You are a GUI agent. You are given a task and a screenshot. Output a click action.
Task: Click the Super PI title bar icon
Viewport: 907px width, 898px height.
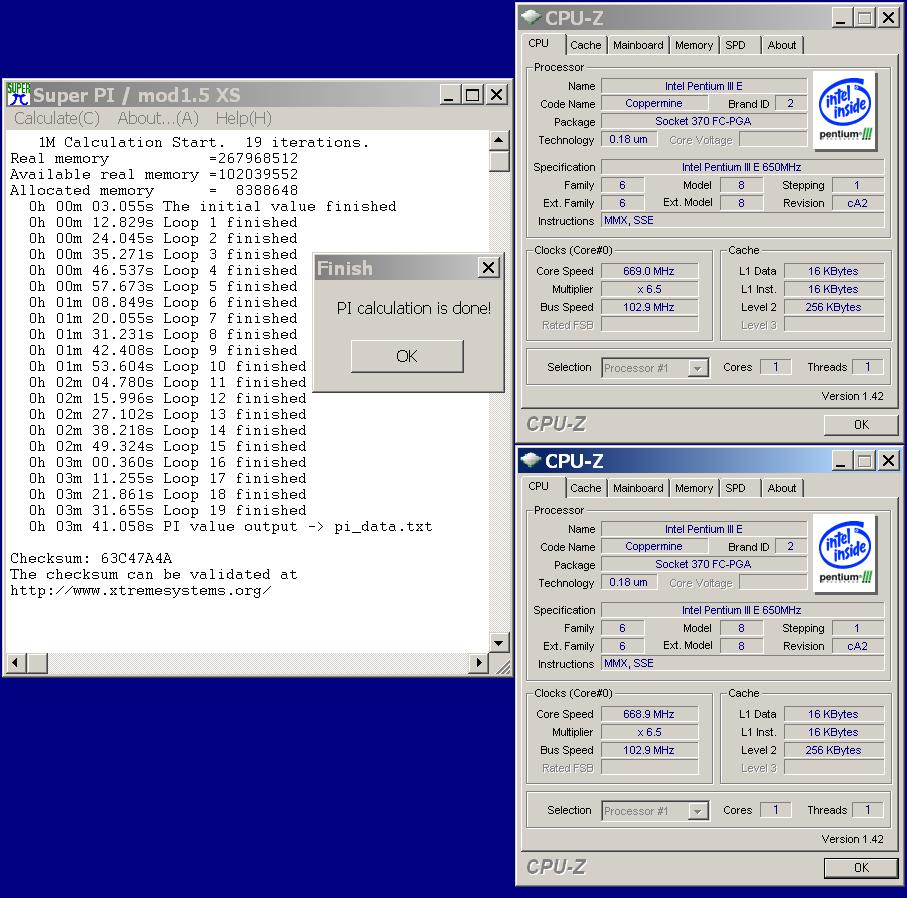(x=19, y=94)
